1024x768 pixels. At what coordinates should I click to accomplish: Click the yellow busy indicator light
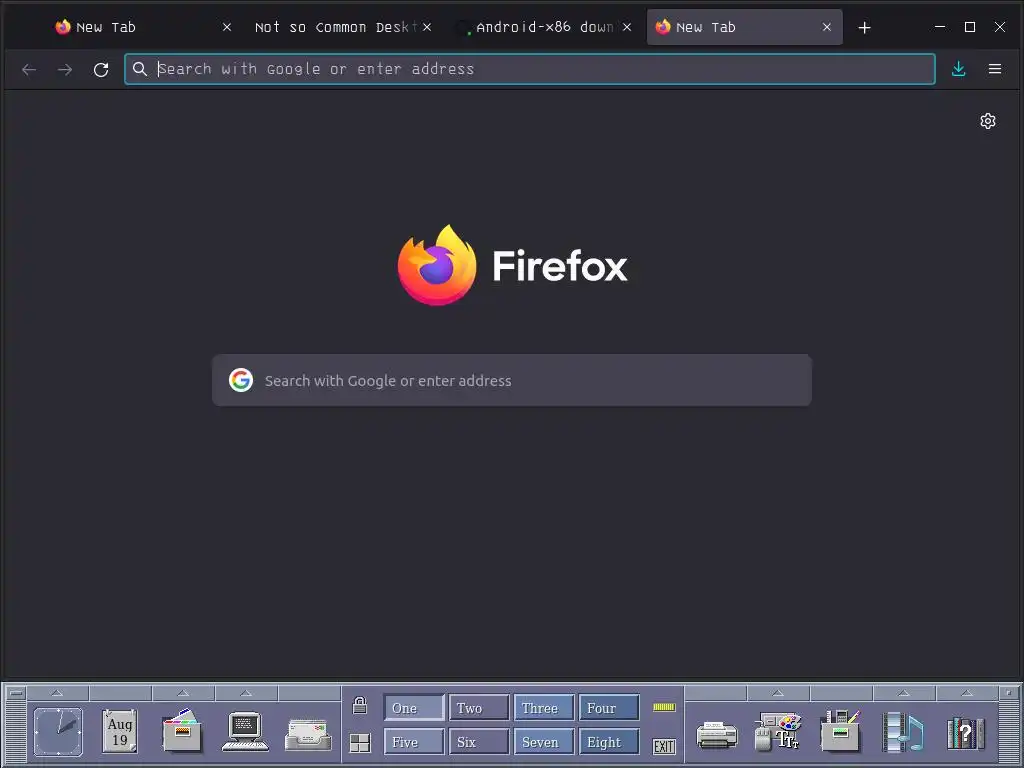pos(664,707)
